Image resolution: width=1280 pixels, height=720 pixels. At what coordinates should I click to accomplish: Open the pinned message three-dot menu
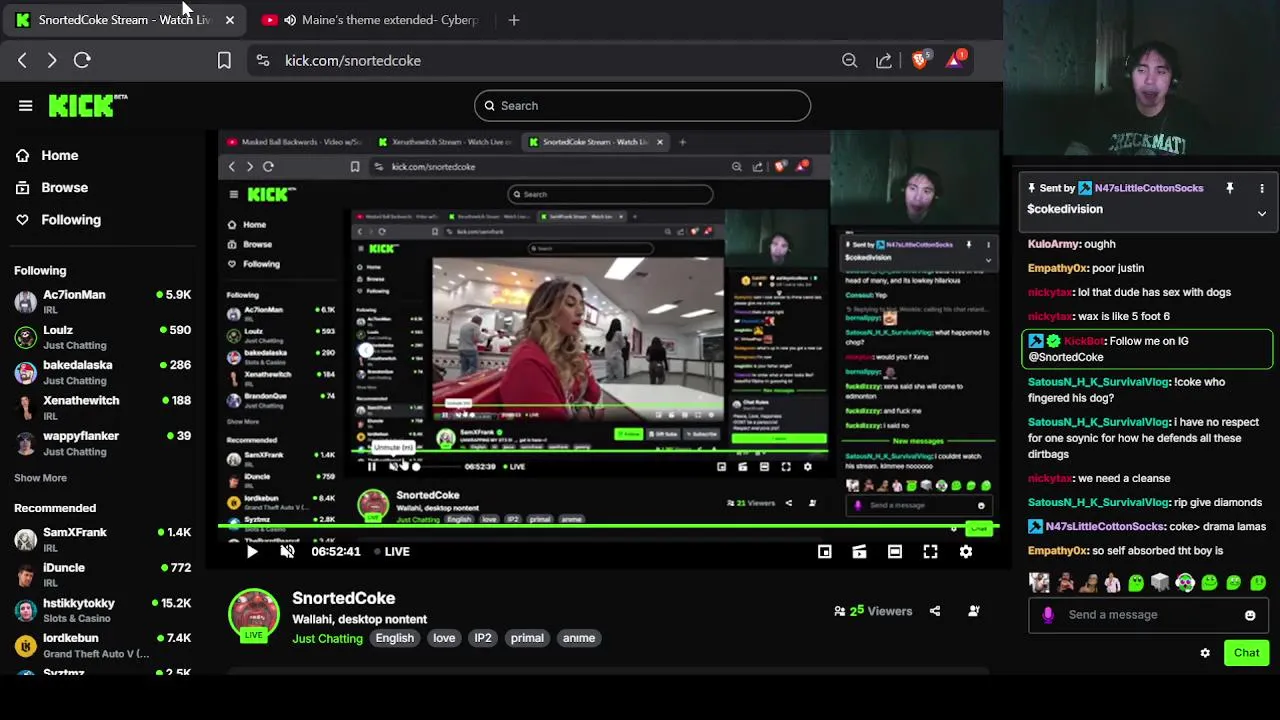click(1262, 188)
